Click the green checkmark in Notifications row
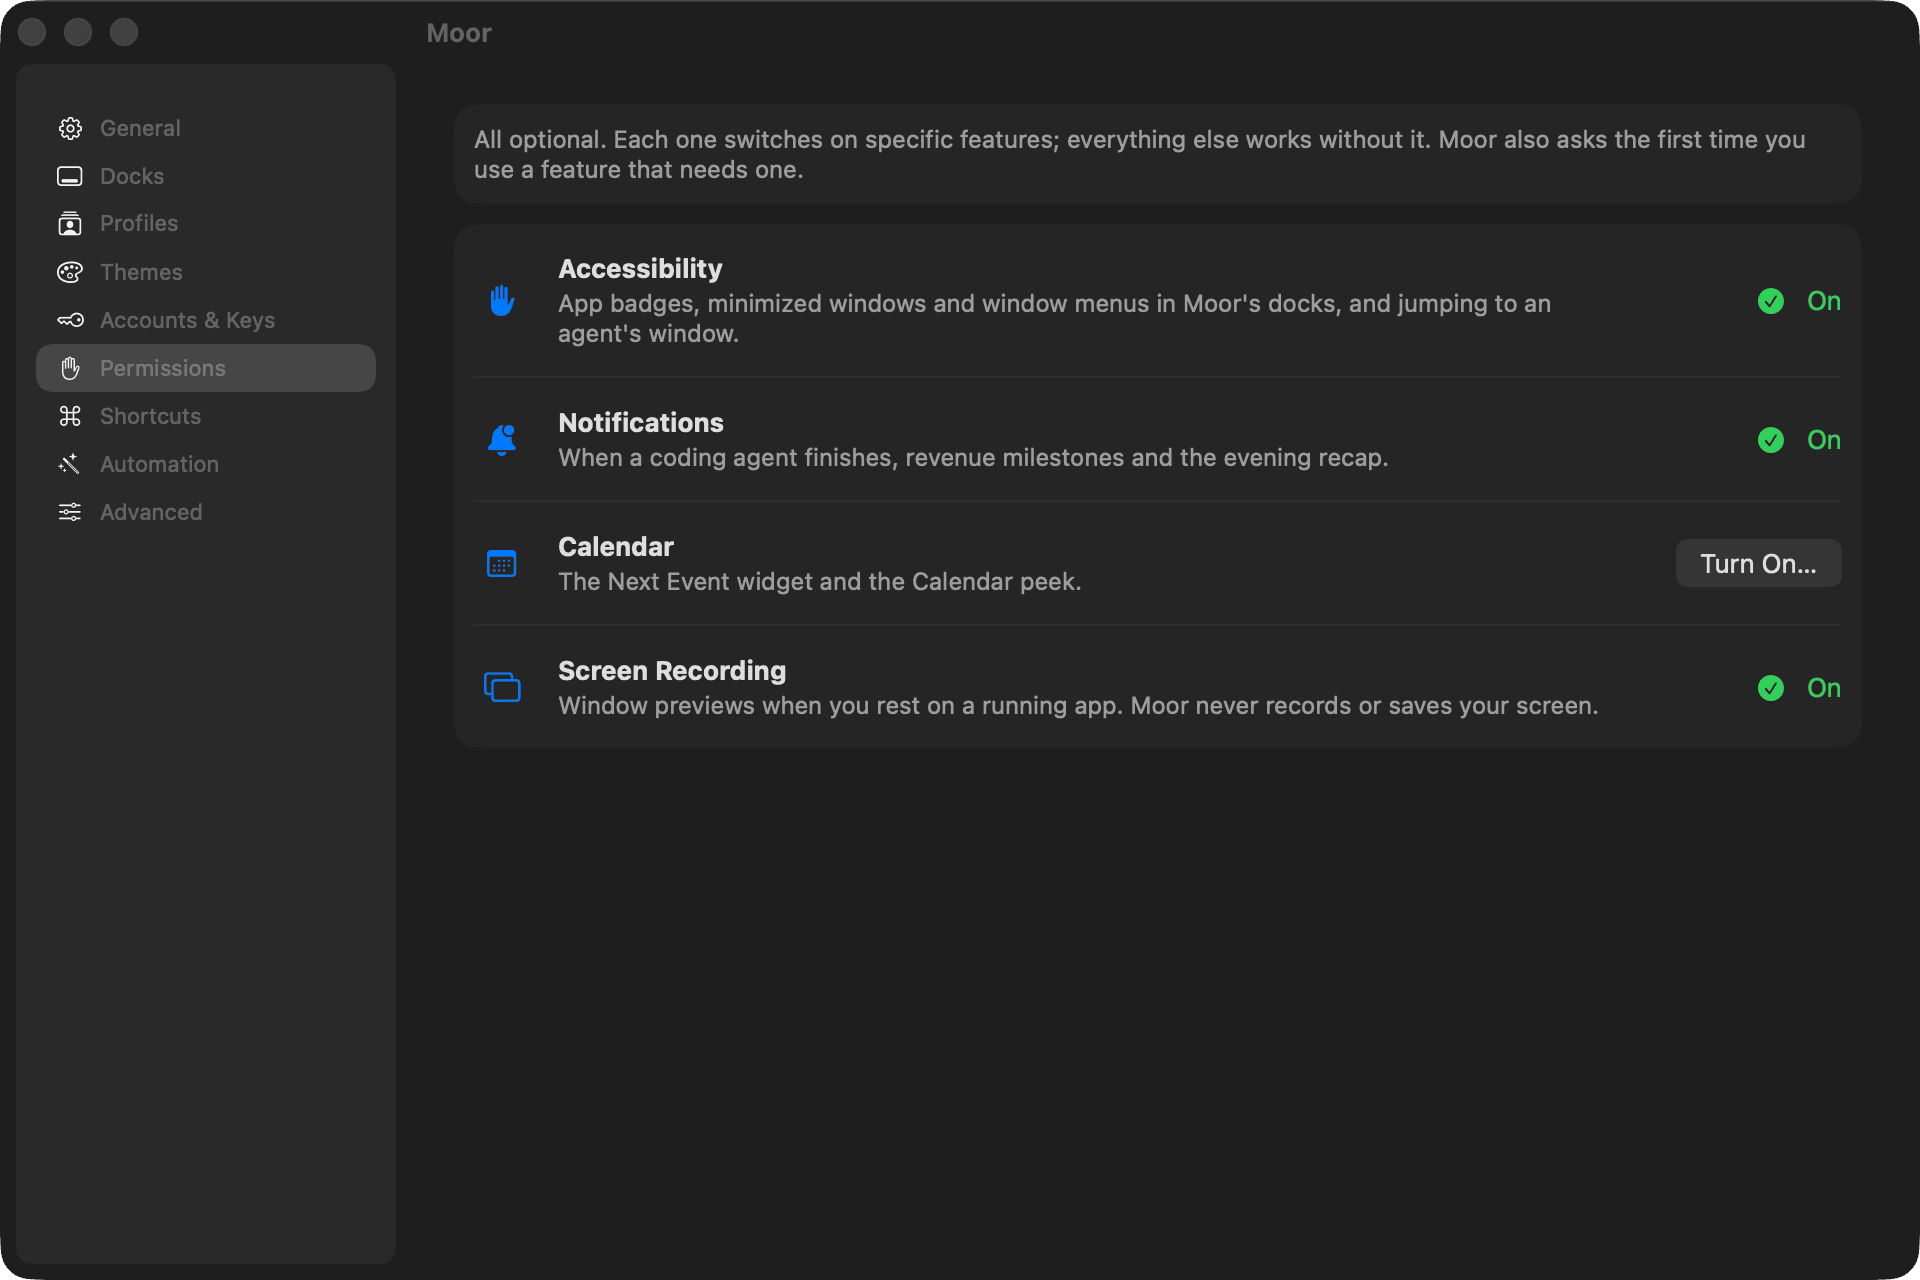This screenshot has height=1280, width=1920. pos(1771,440)
